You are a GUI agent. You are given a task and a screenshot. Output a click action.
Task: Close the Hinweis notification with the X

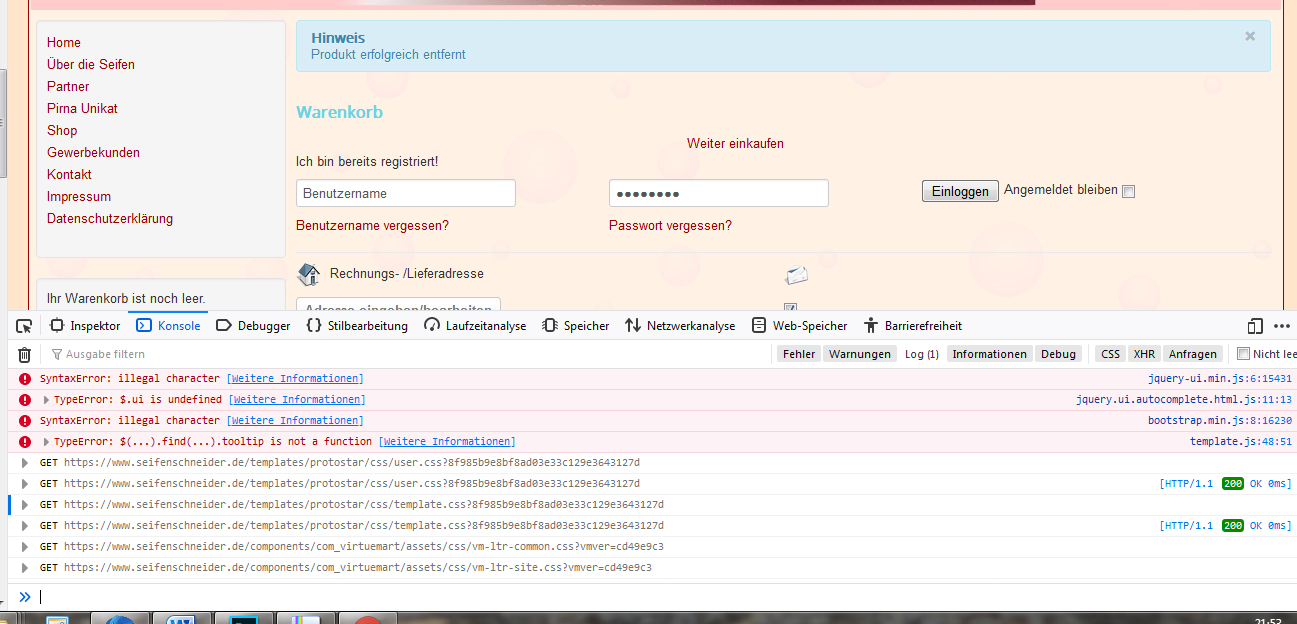1249,36
